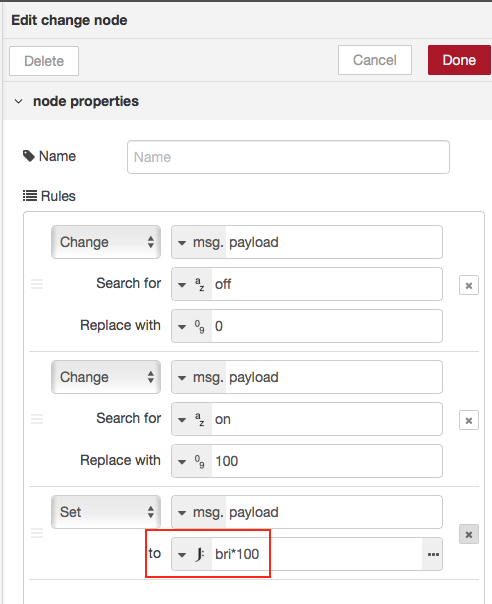
Task: Open type selector for 'on' search field
Action: point(191,419)
